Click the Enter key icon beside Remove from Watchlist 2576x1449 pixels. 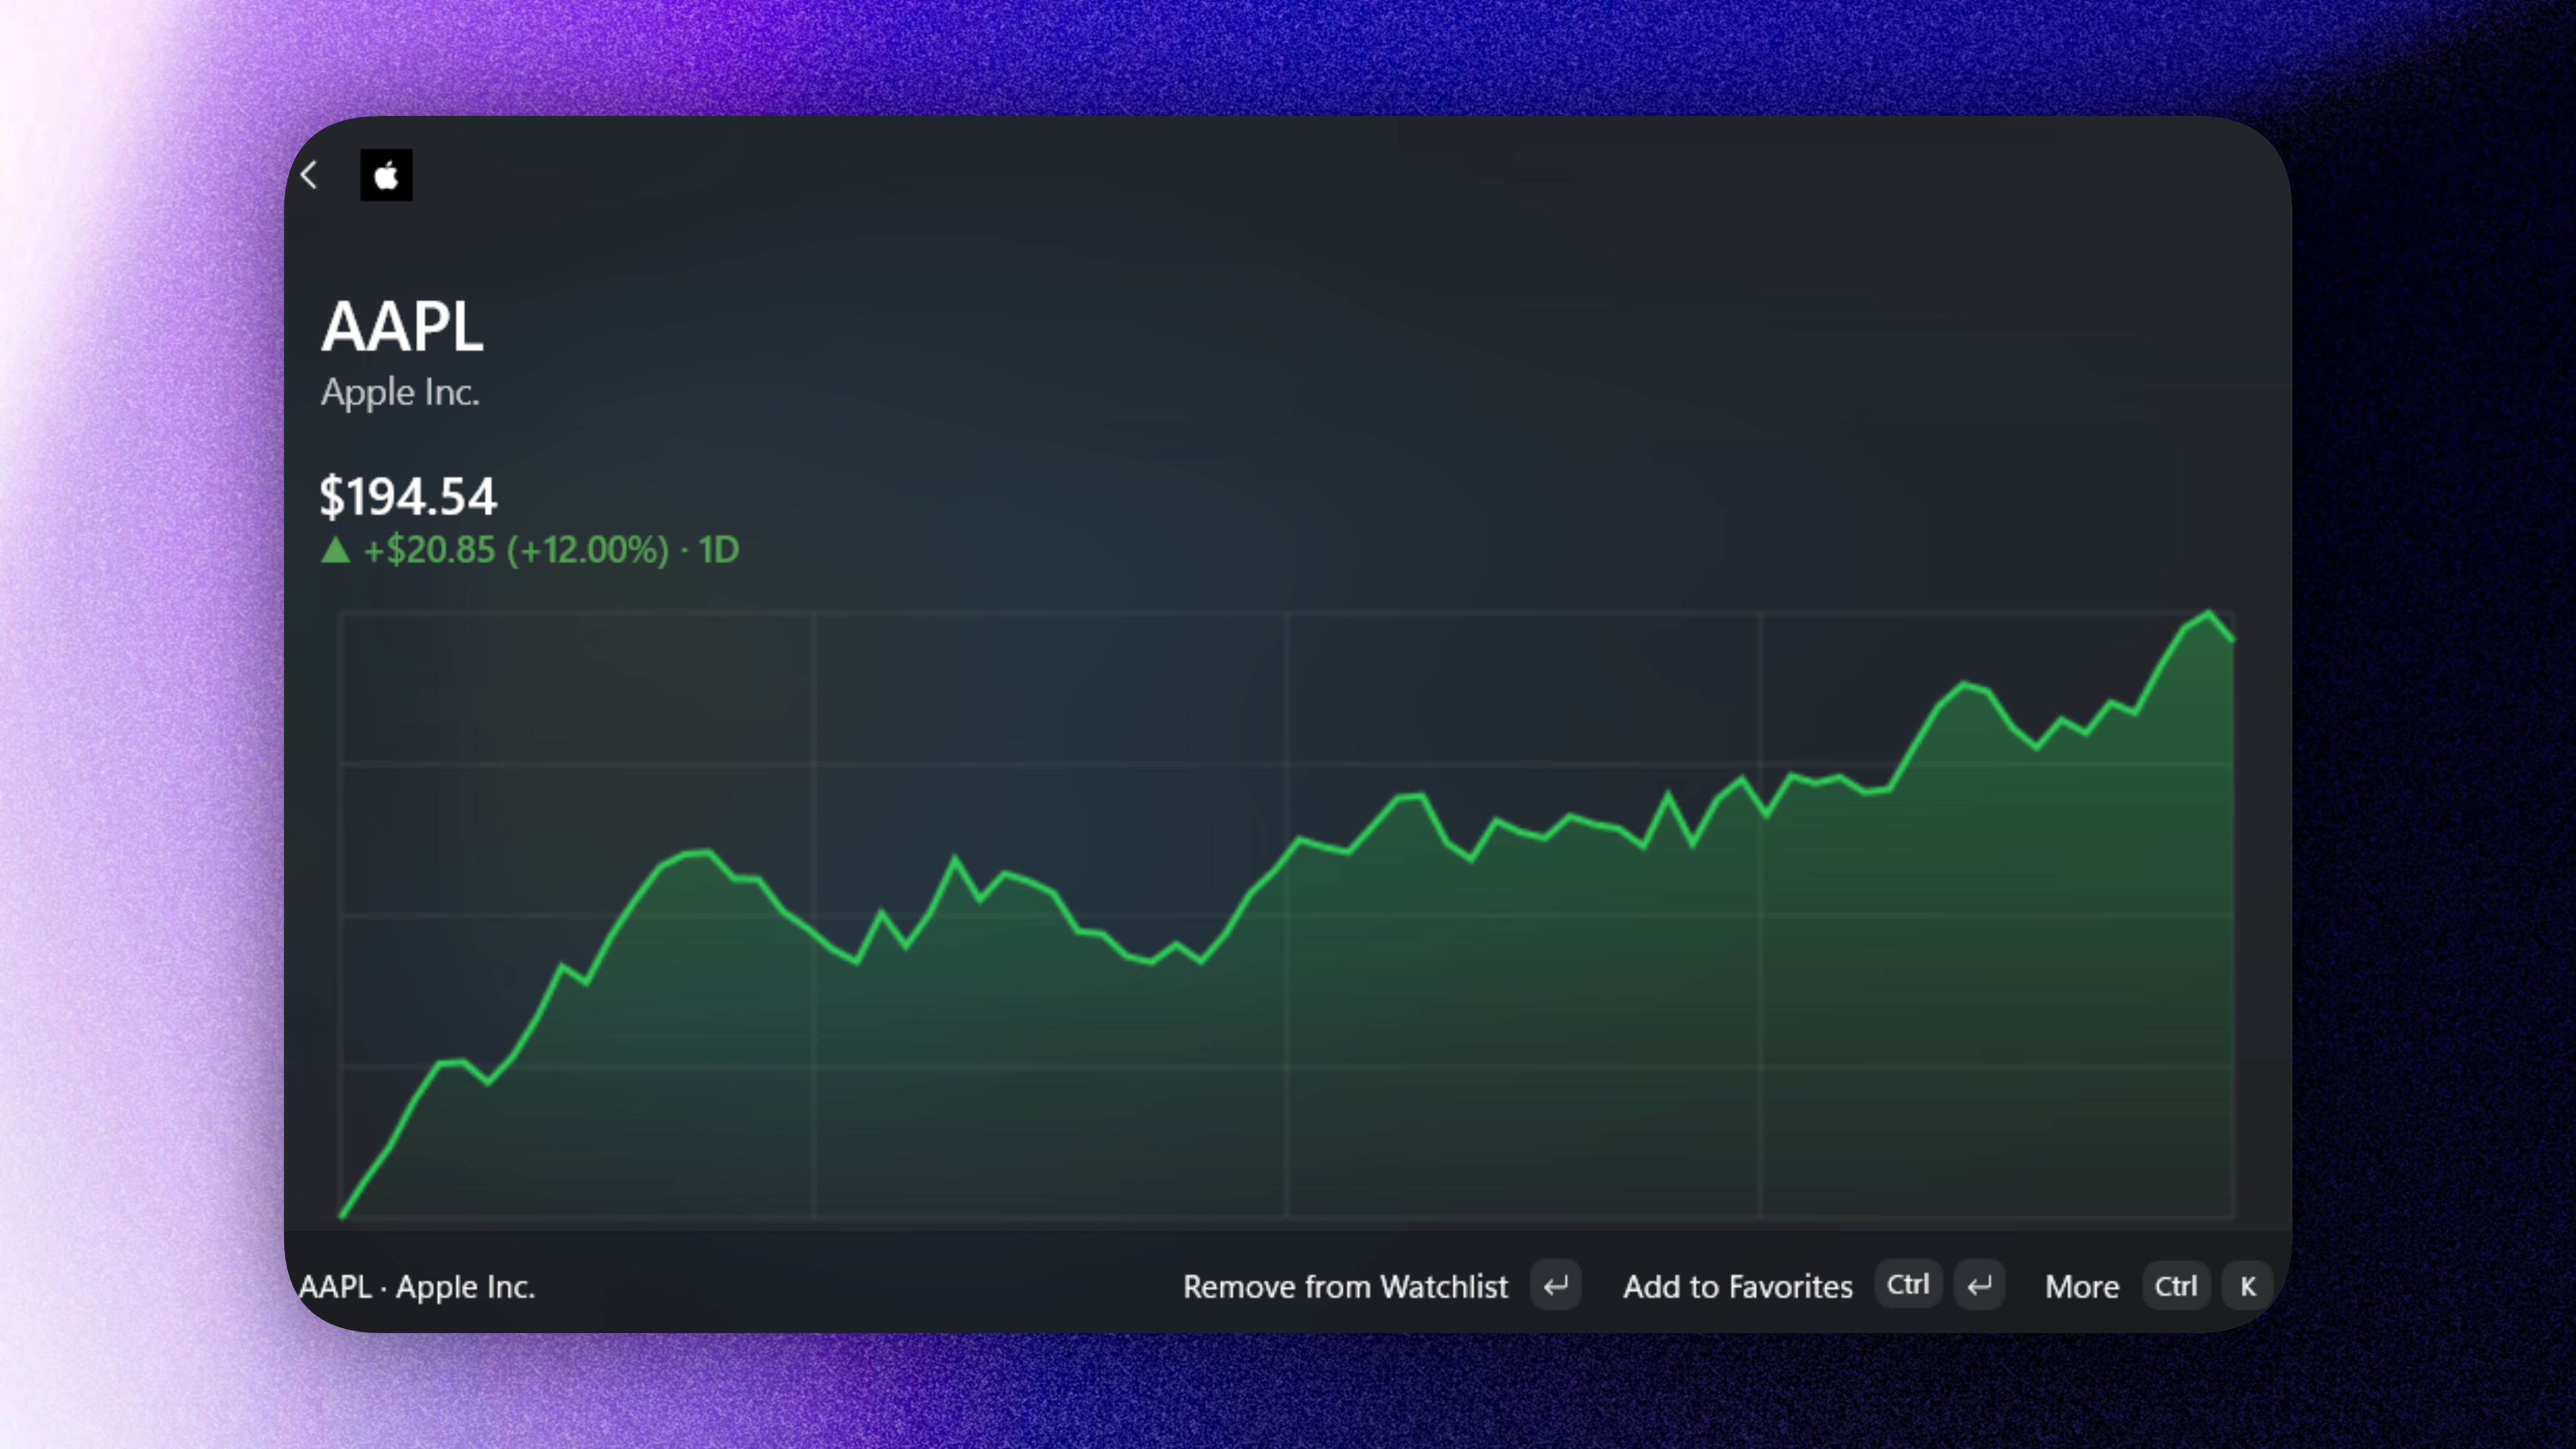1555,1286
